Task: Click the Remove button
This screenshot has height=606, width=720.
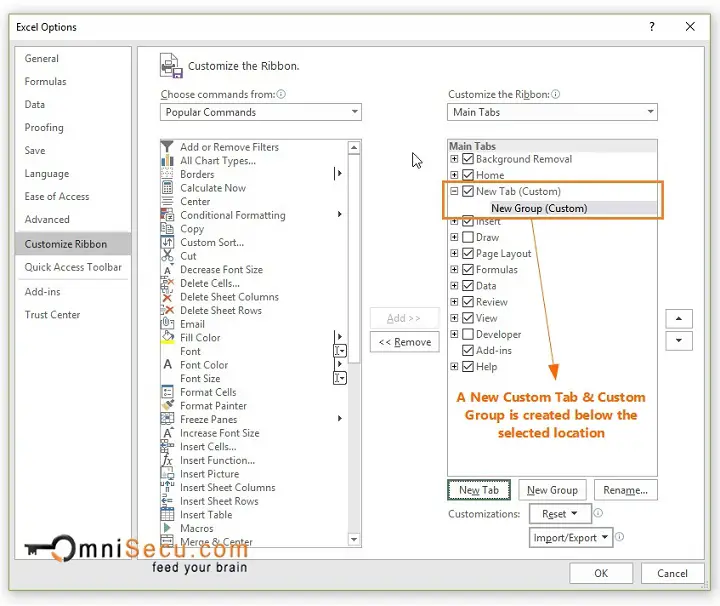Action: [x=405, y=342]
